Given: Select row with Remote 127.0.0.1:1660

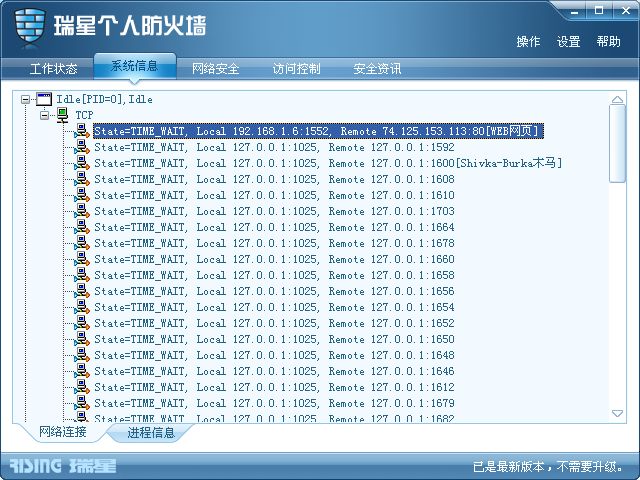Looking at the screenshot, I should pos(274,259).
